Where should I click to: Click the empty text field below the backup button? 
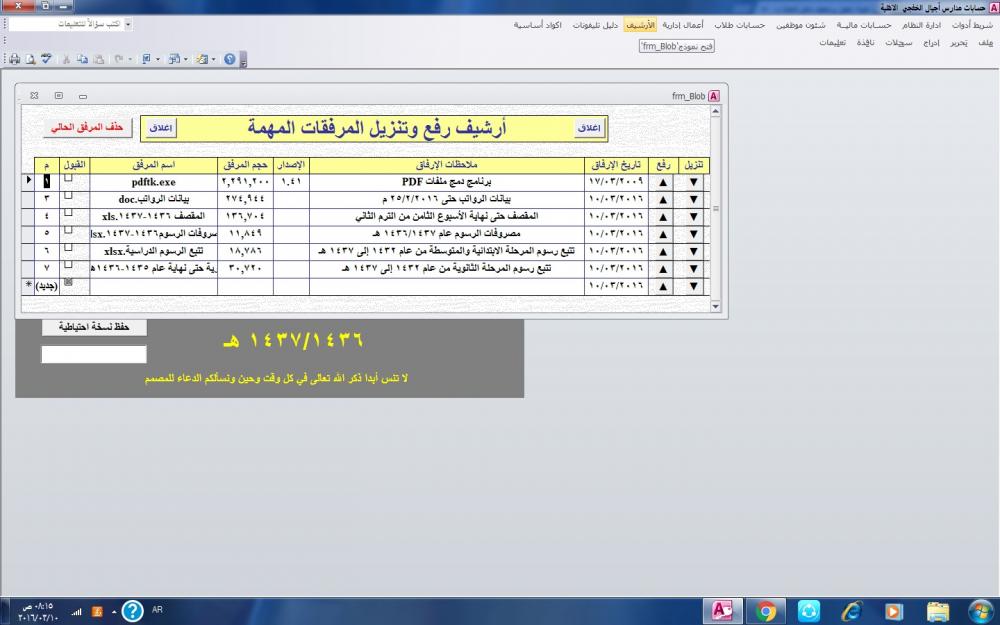pos(93,354)
